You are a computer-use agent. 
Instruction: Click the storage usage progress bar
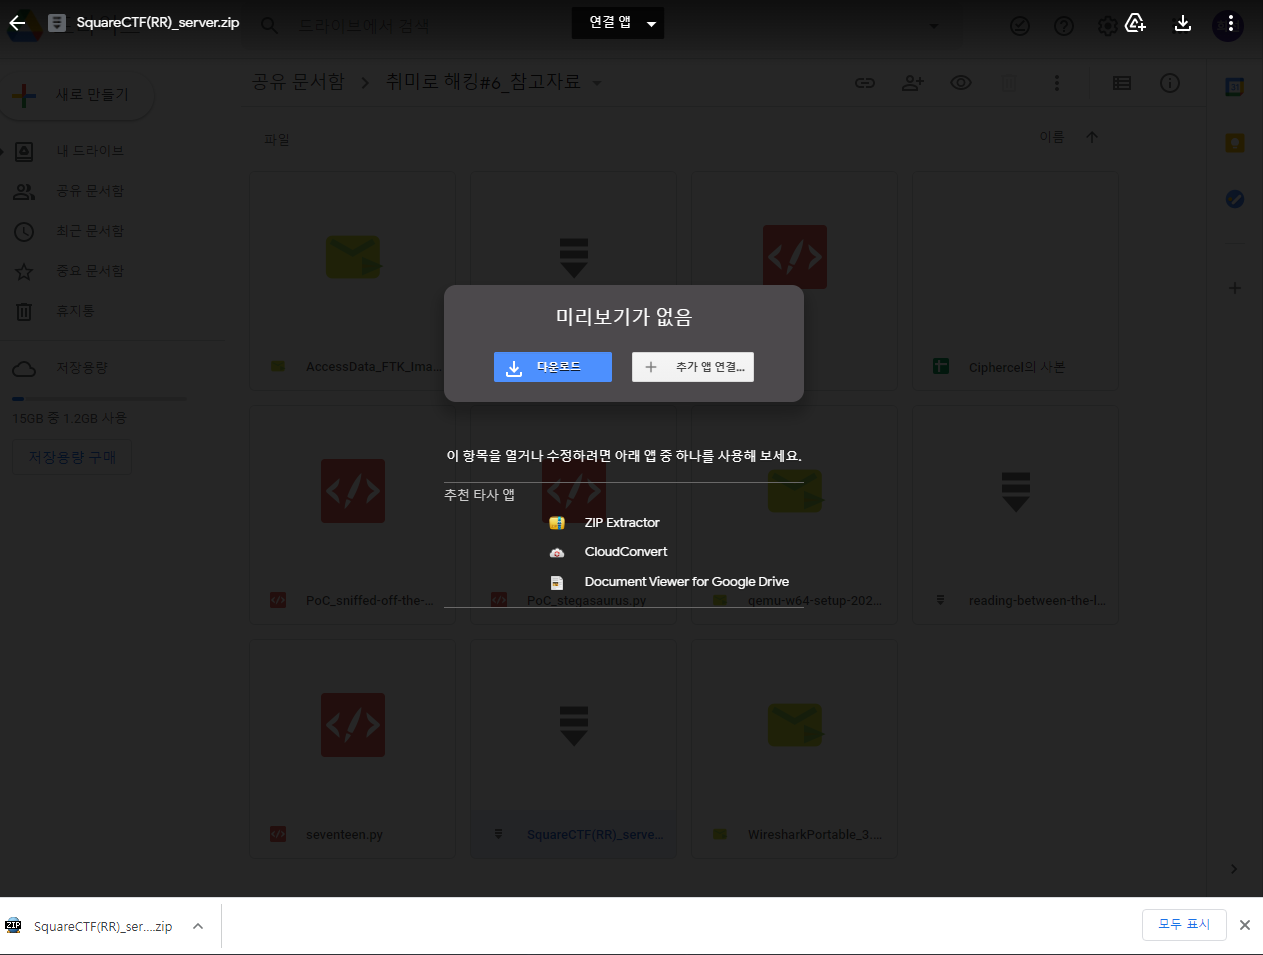click(x=99, y=399)
